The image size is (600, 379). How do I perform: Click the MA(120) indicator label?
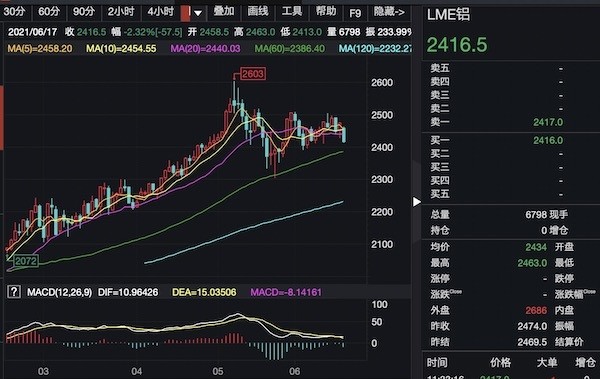[x=375, y=49]
